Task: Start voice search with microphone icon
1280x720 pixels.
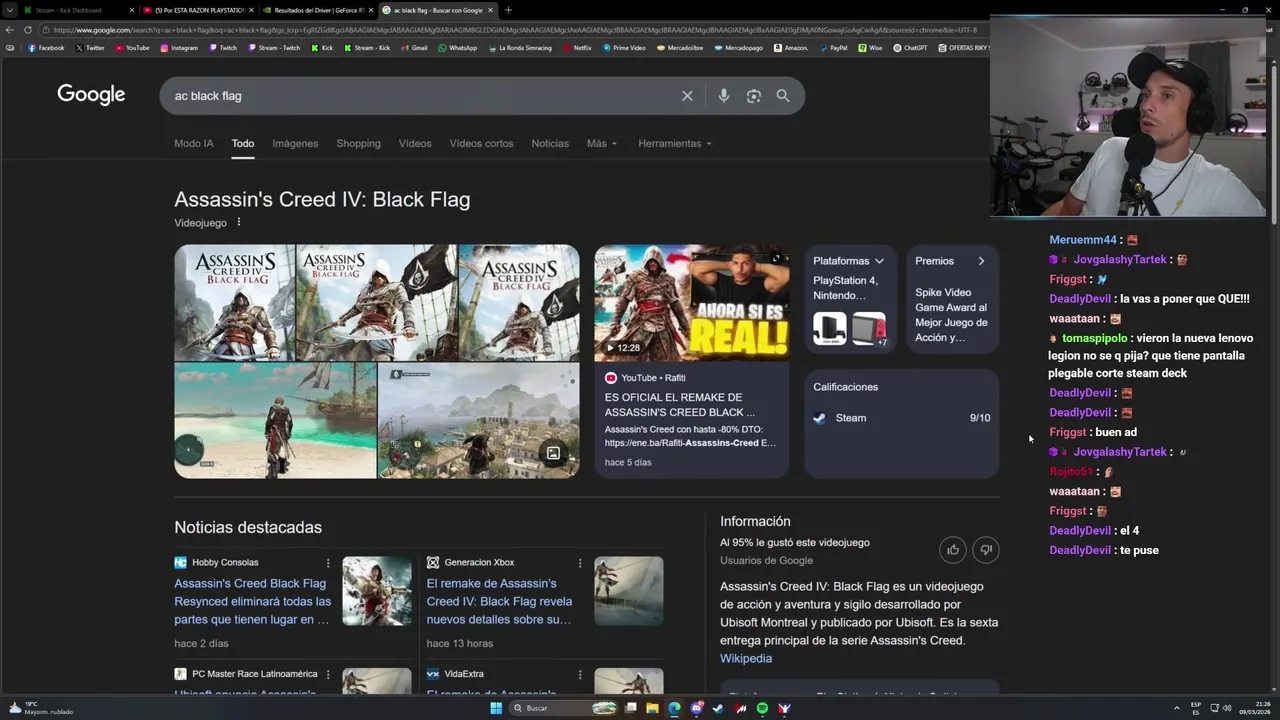Action: pyautogui.click(x=724, y=96)
